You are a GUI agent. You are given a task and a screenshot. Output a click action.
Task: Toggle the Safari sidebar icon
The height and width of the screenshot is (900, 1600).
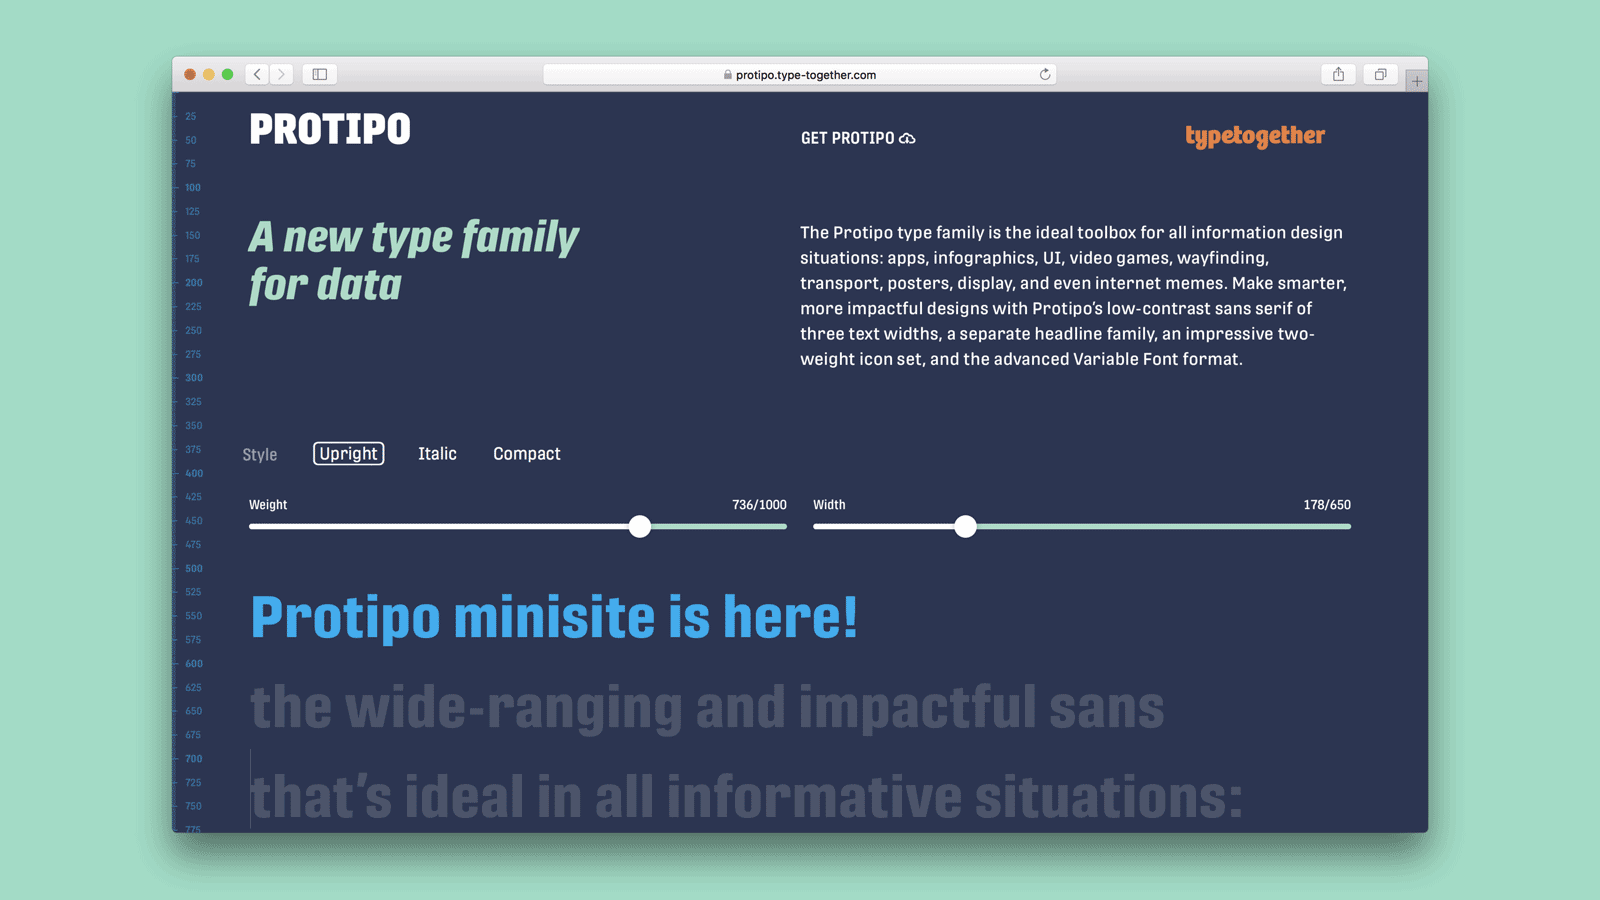[x=320, y=74]
